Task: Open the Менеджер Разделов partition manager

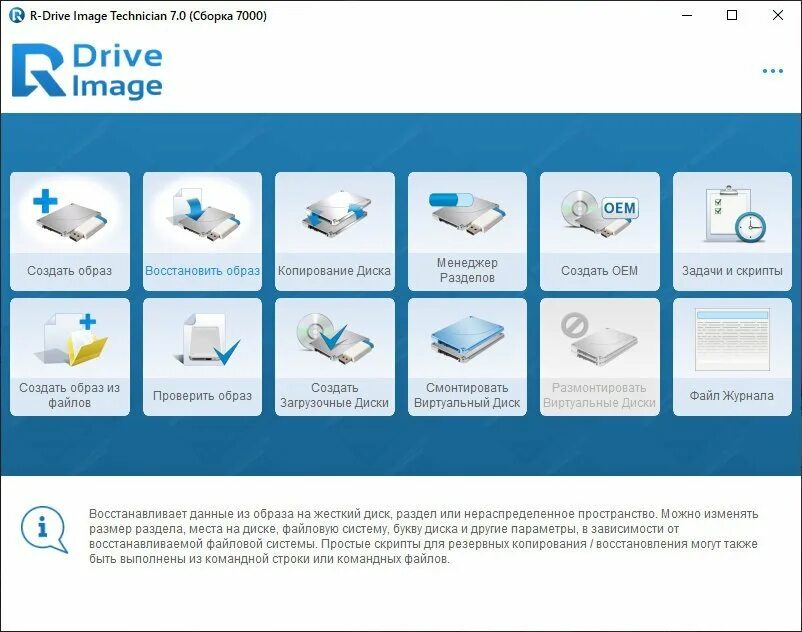Action: click(x=469, y=228)
